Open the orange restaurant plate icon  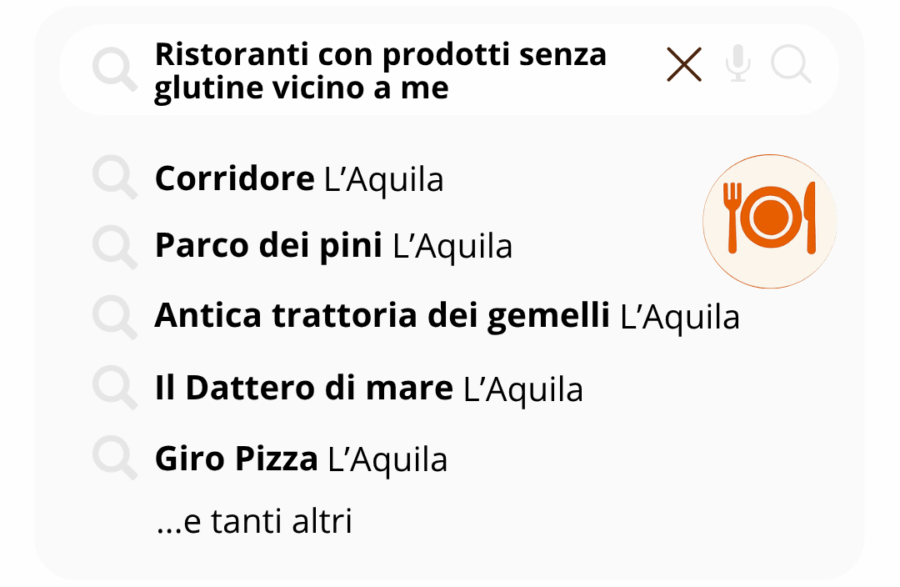(x=769, y=221)
